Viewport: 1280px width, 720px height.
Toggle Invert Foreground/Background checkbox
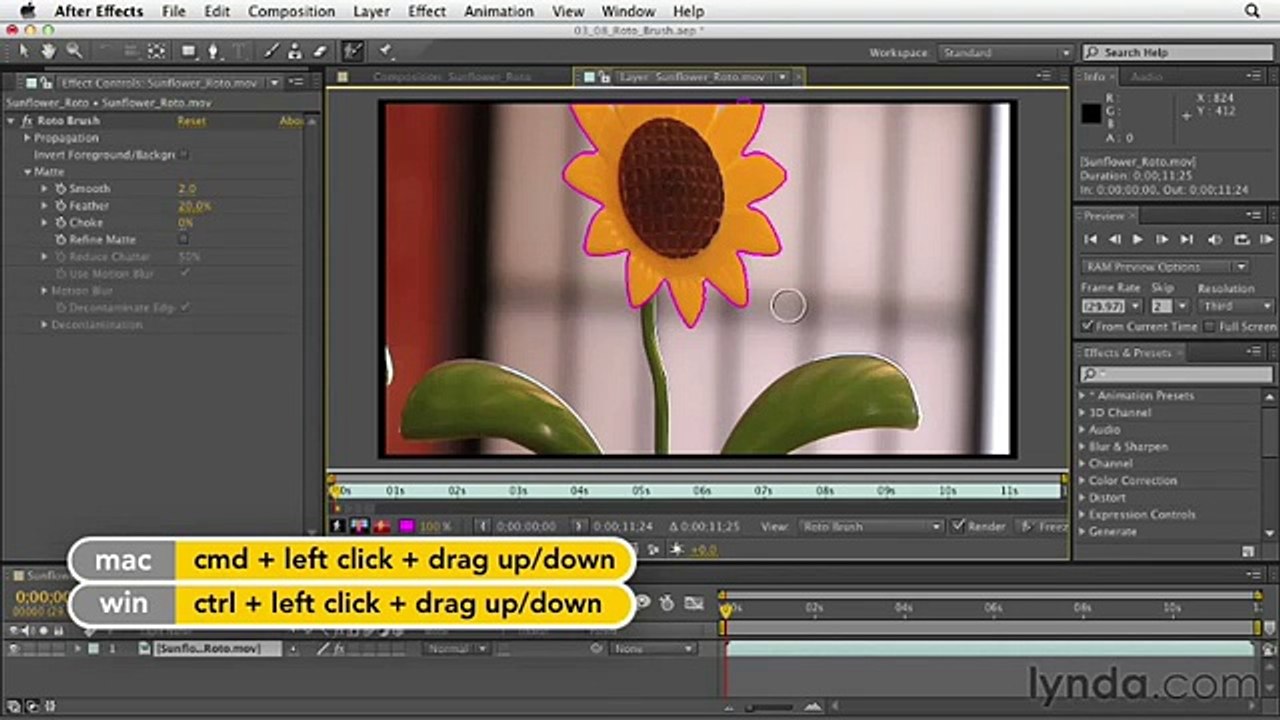click(184, 155)
